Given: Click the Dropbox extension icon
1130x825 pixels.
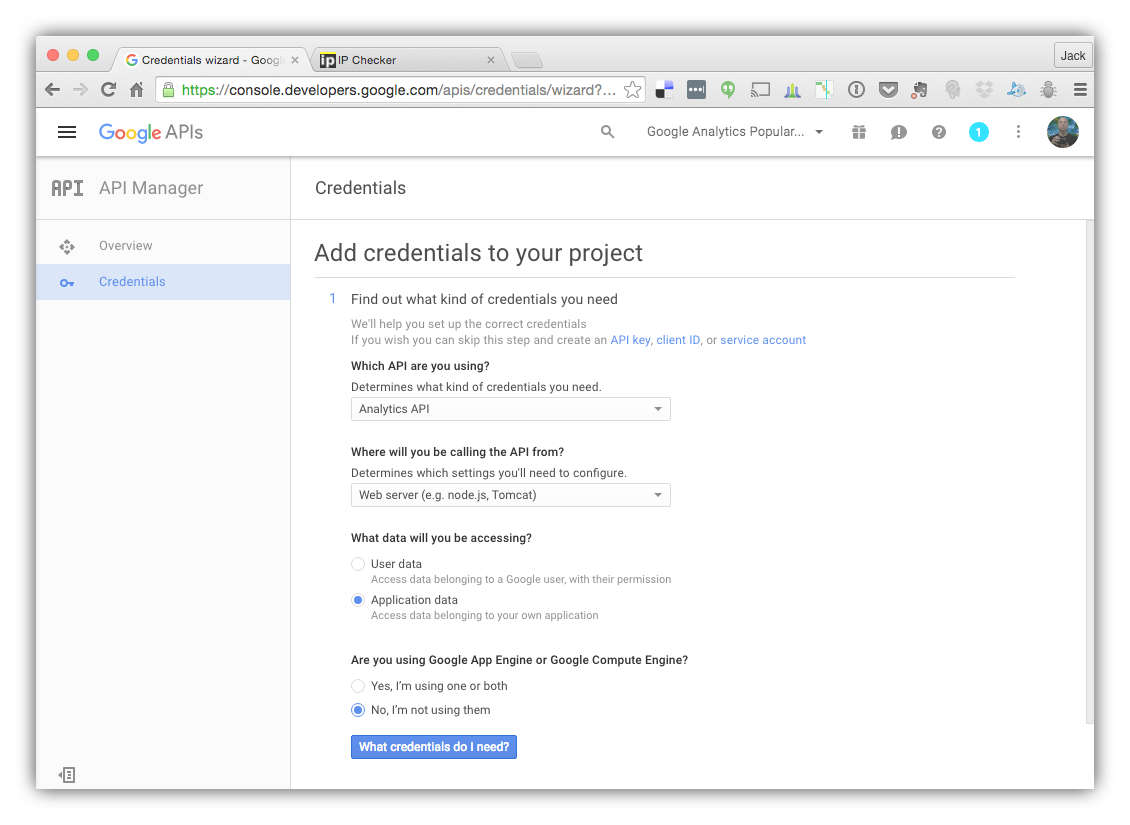Looking at the screenshot, I should 984,89.
